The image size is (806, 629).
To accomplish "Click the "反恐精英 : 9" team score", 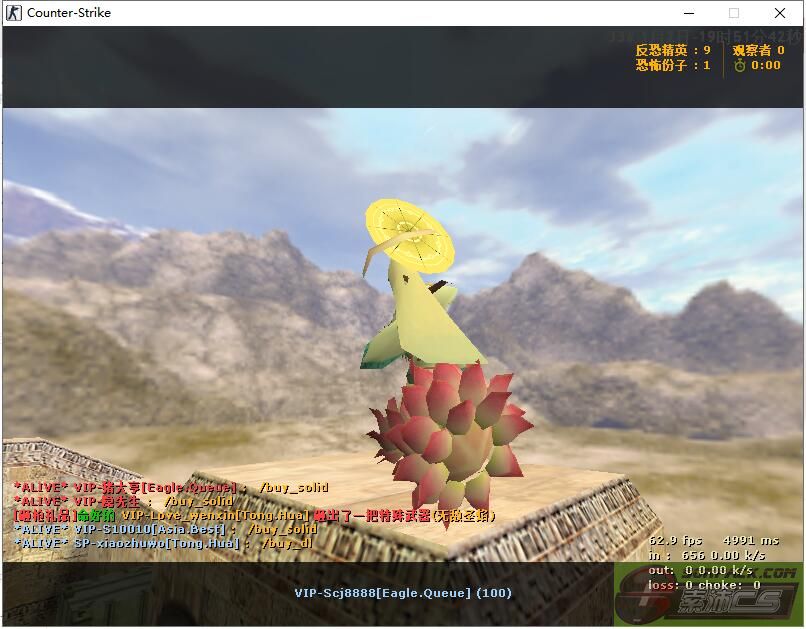I will (x=673, y=50).
